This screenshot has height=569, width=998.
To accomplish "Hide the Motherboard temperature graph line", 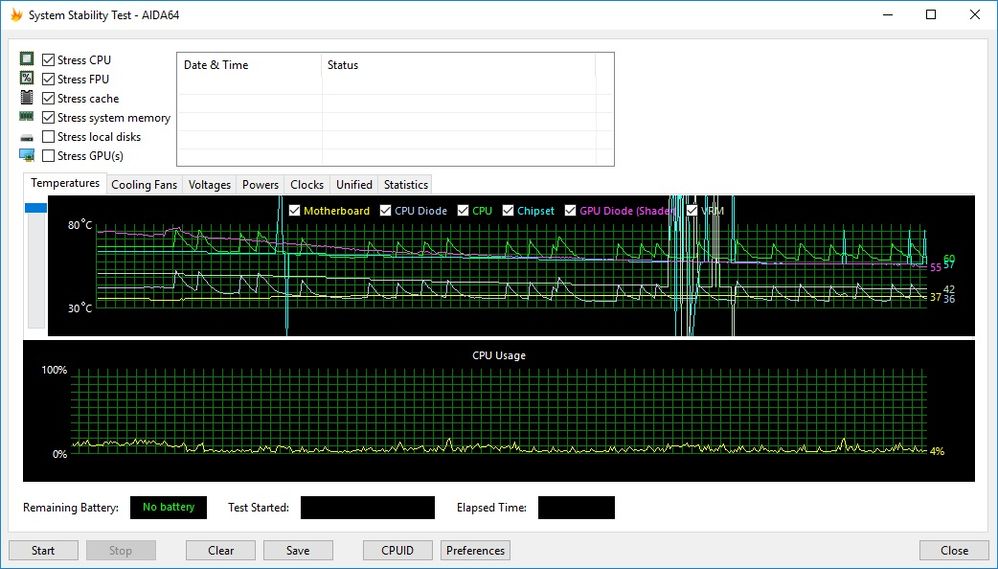I will point(294,211).
